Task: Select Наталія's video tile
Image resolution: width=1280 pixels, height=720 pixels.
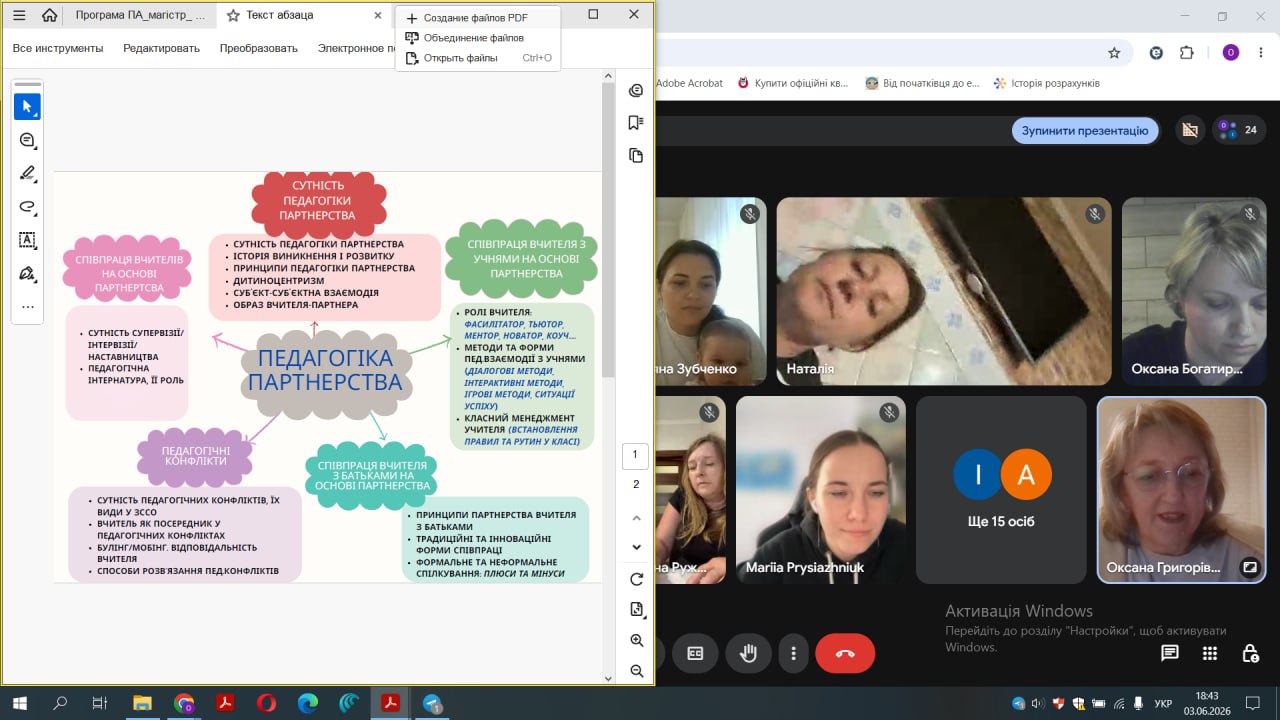Action: (x=944, y=291)
